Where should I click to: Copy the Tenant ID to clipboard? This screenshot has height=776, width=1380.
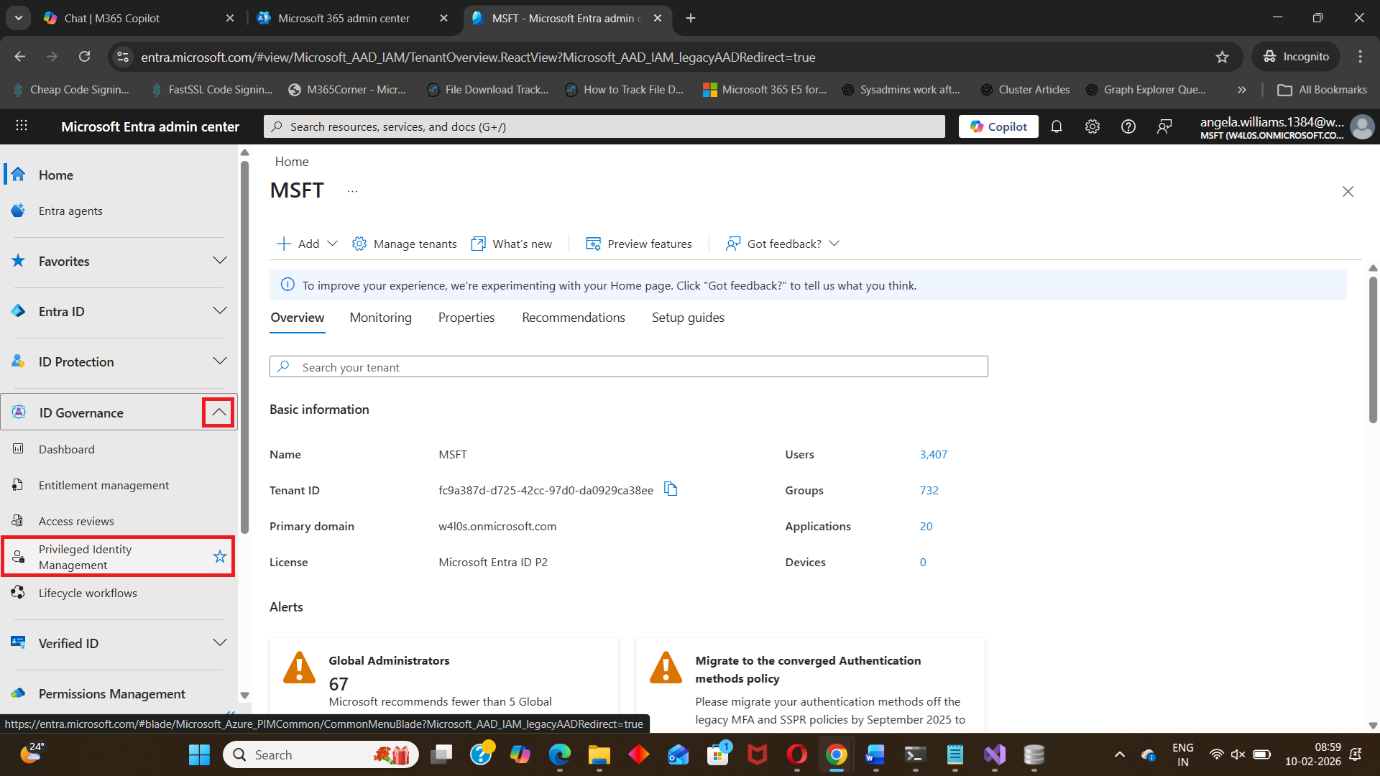click(671, 489)
